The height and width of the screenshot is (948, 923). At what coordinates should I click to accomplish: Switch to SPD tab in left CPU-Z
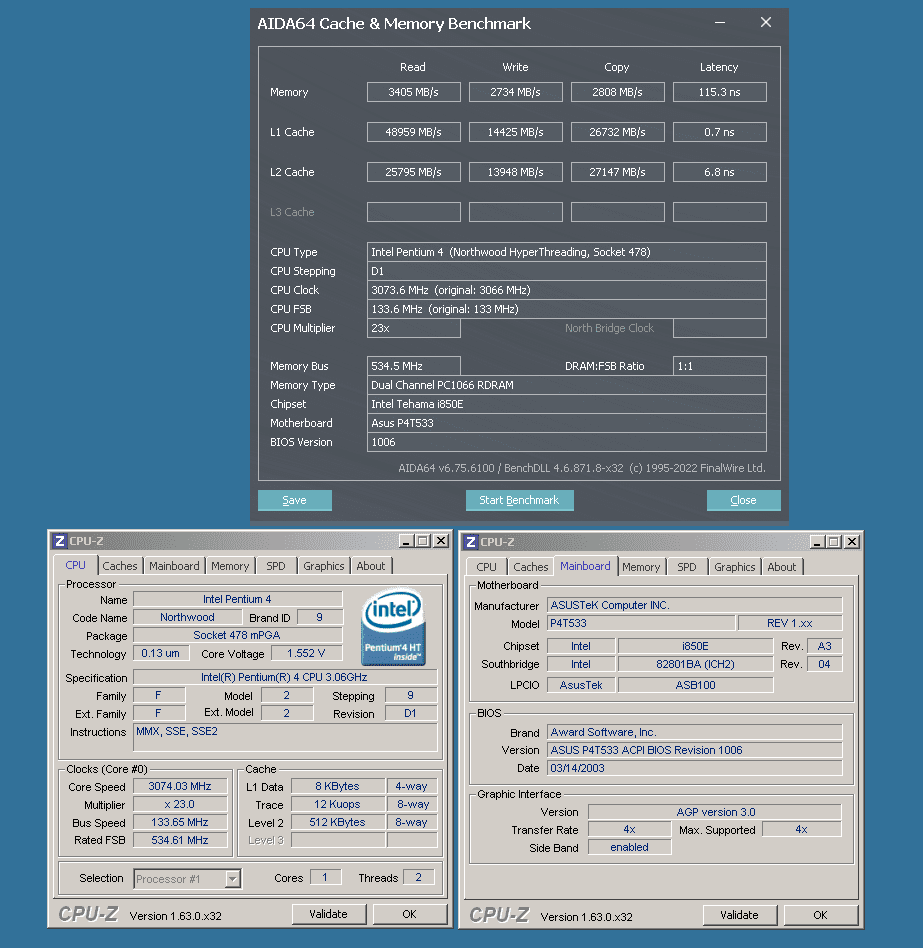click(276, 567)
